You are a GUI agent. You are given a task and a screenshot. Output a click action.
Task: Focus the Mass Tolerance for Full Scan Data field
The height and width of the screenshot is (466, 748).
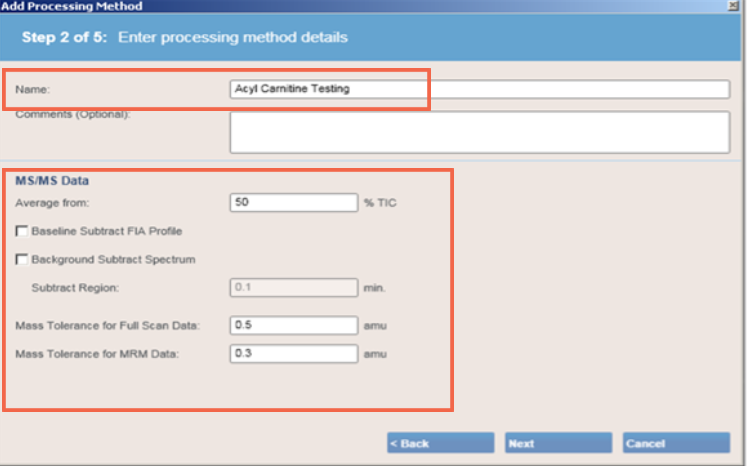click(293, 325)
